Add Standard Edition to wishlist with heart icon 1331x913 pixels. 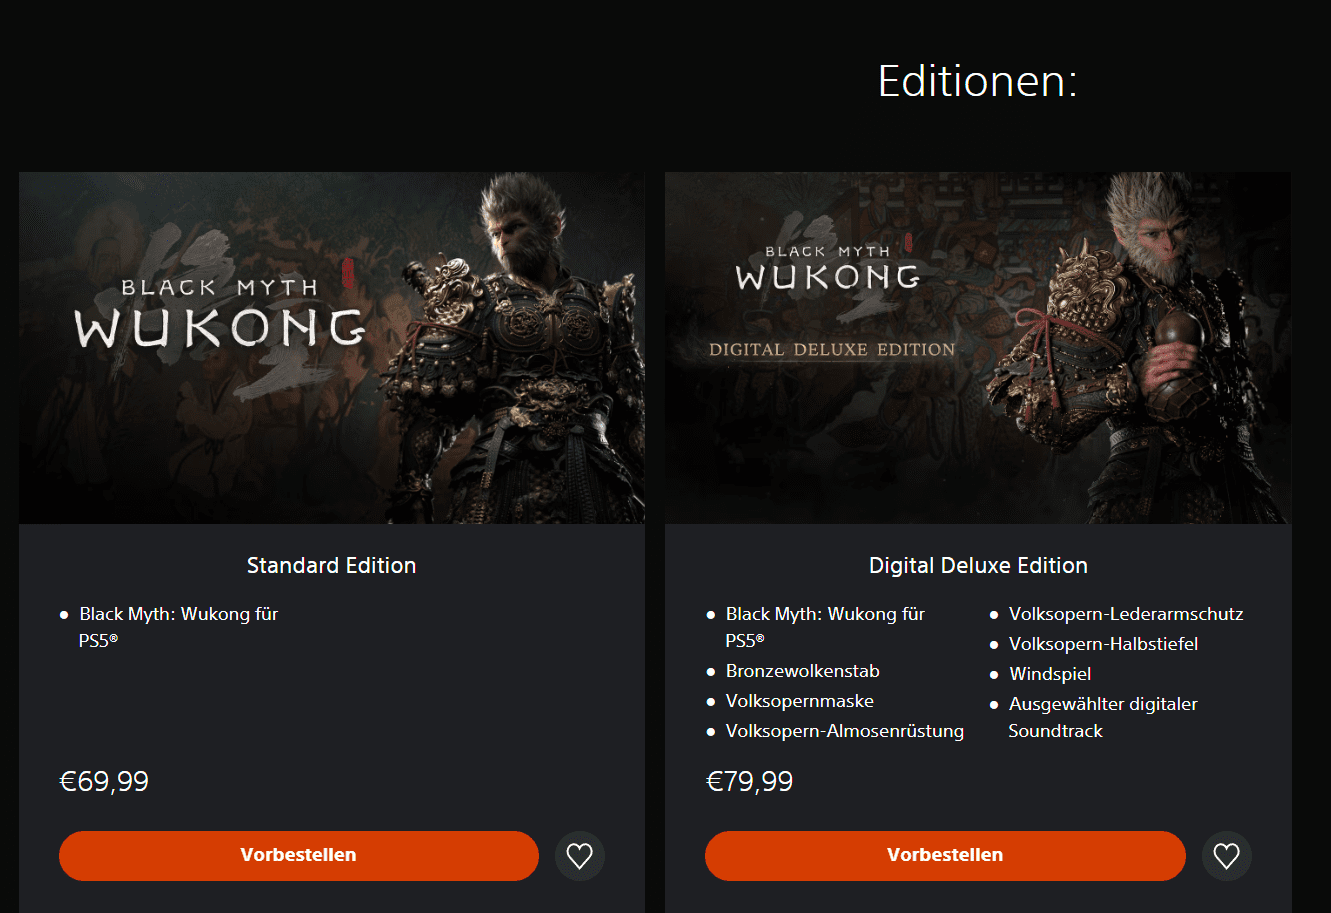(x=580, y=856)
